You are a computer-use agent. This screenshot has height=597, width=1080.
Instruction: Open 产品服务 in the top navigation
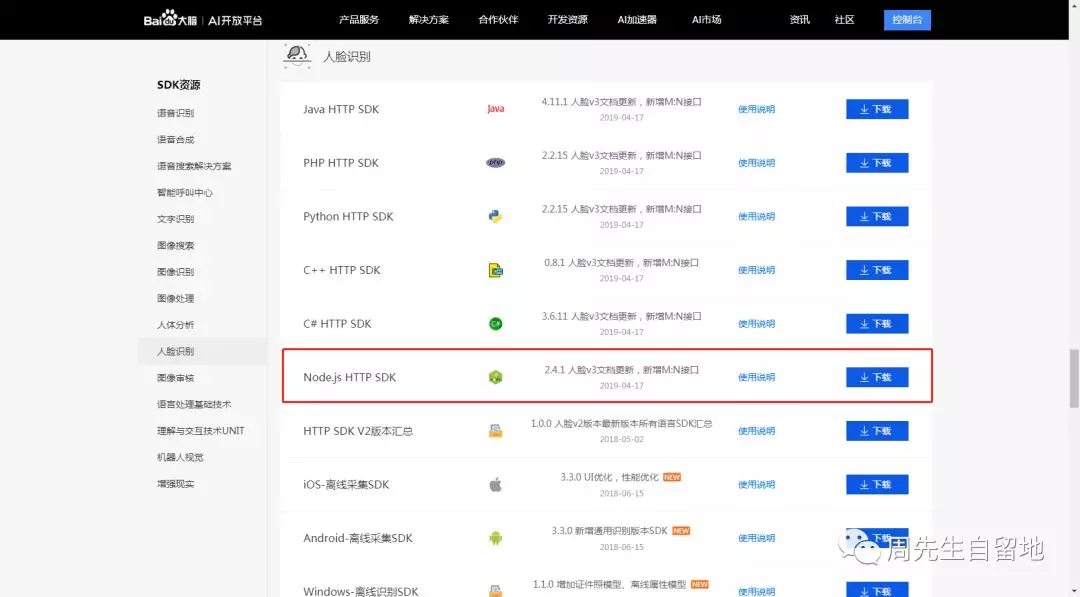coord(359,19)
